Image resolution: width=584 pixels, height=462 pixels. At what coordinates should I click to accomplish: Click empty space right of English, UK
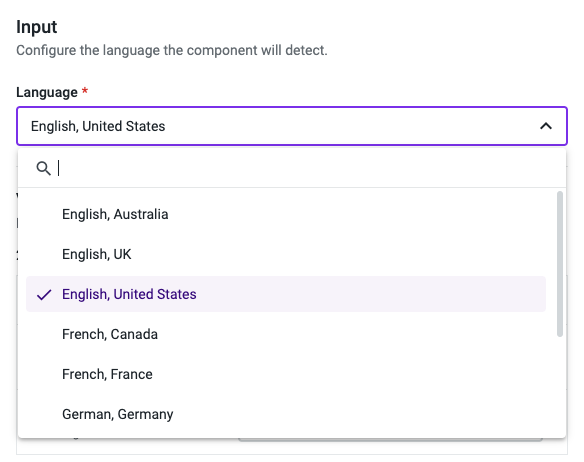pos(335,254)
